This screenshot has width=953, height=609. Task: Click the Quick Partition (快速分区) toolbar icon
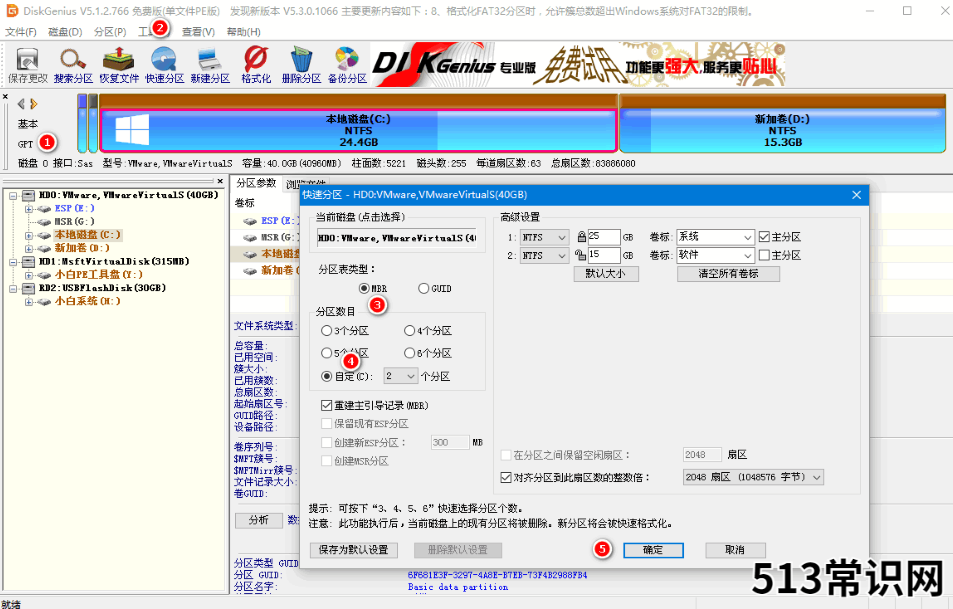click(164, 65)
